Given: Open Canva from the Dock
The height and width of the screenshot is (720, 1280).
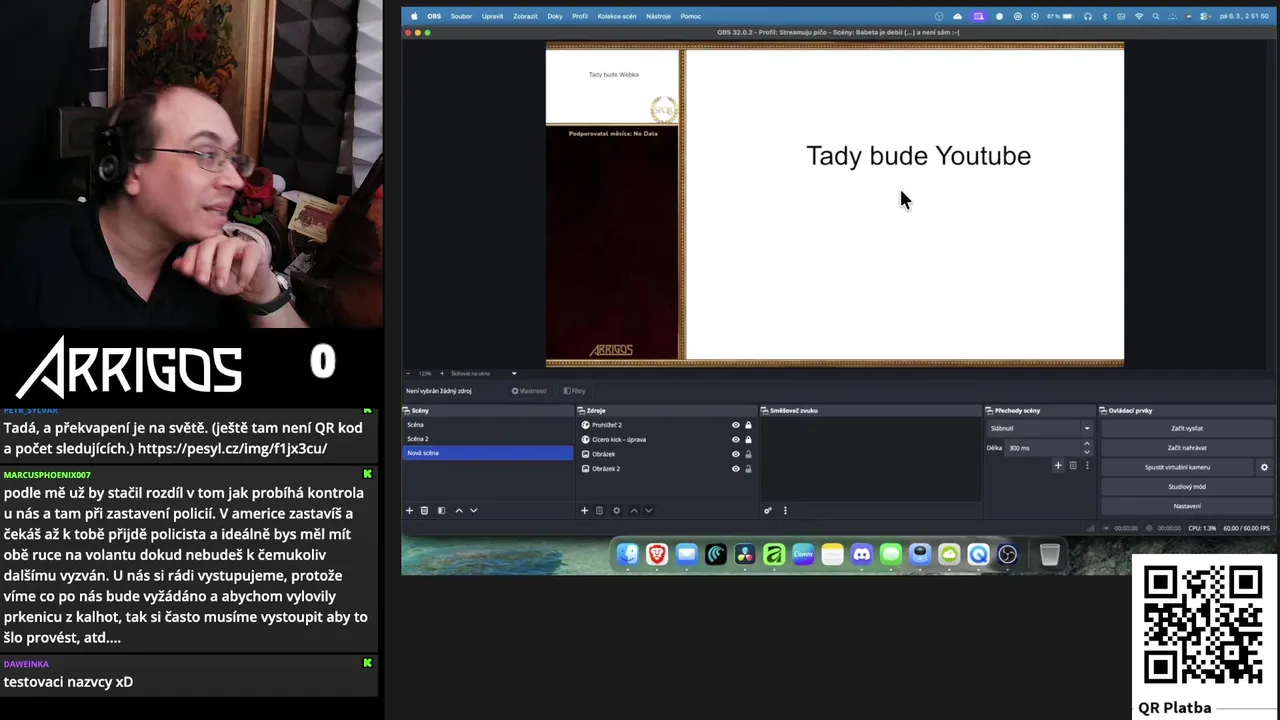Looking at the screenshot, I should (803, 554).
